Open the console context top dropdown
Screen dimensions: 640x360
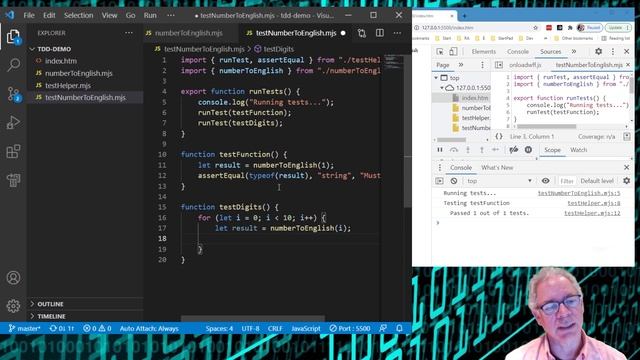pos(500,181)
